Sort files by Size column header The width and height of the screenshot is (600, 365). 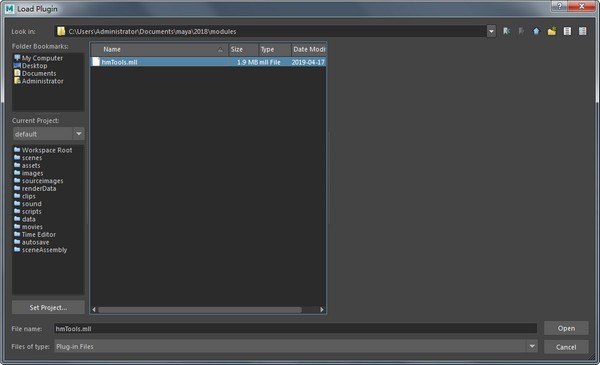click(243, 49)
